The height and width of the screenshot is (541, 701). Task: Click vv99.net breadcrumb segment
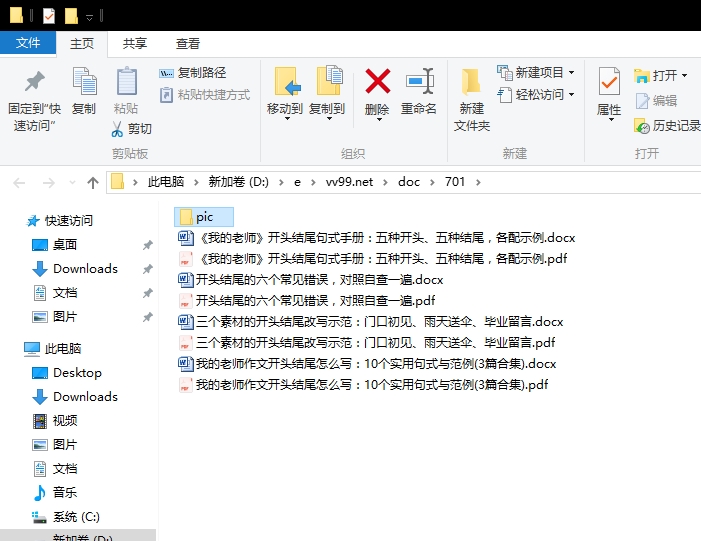[349, 182]
